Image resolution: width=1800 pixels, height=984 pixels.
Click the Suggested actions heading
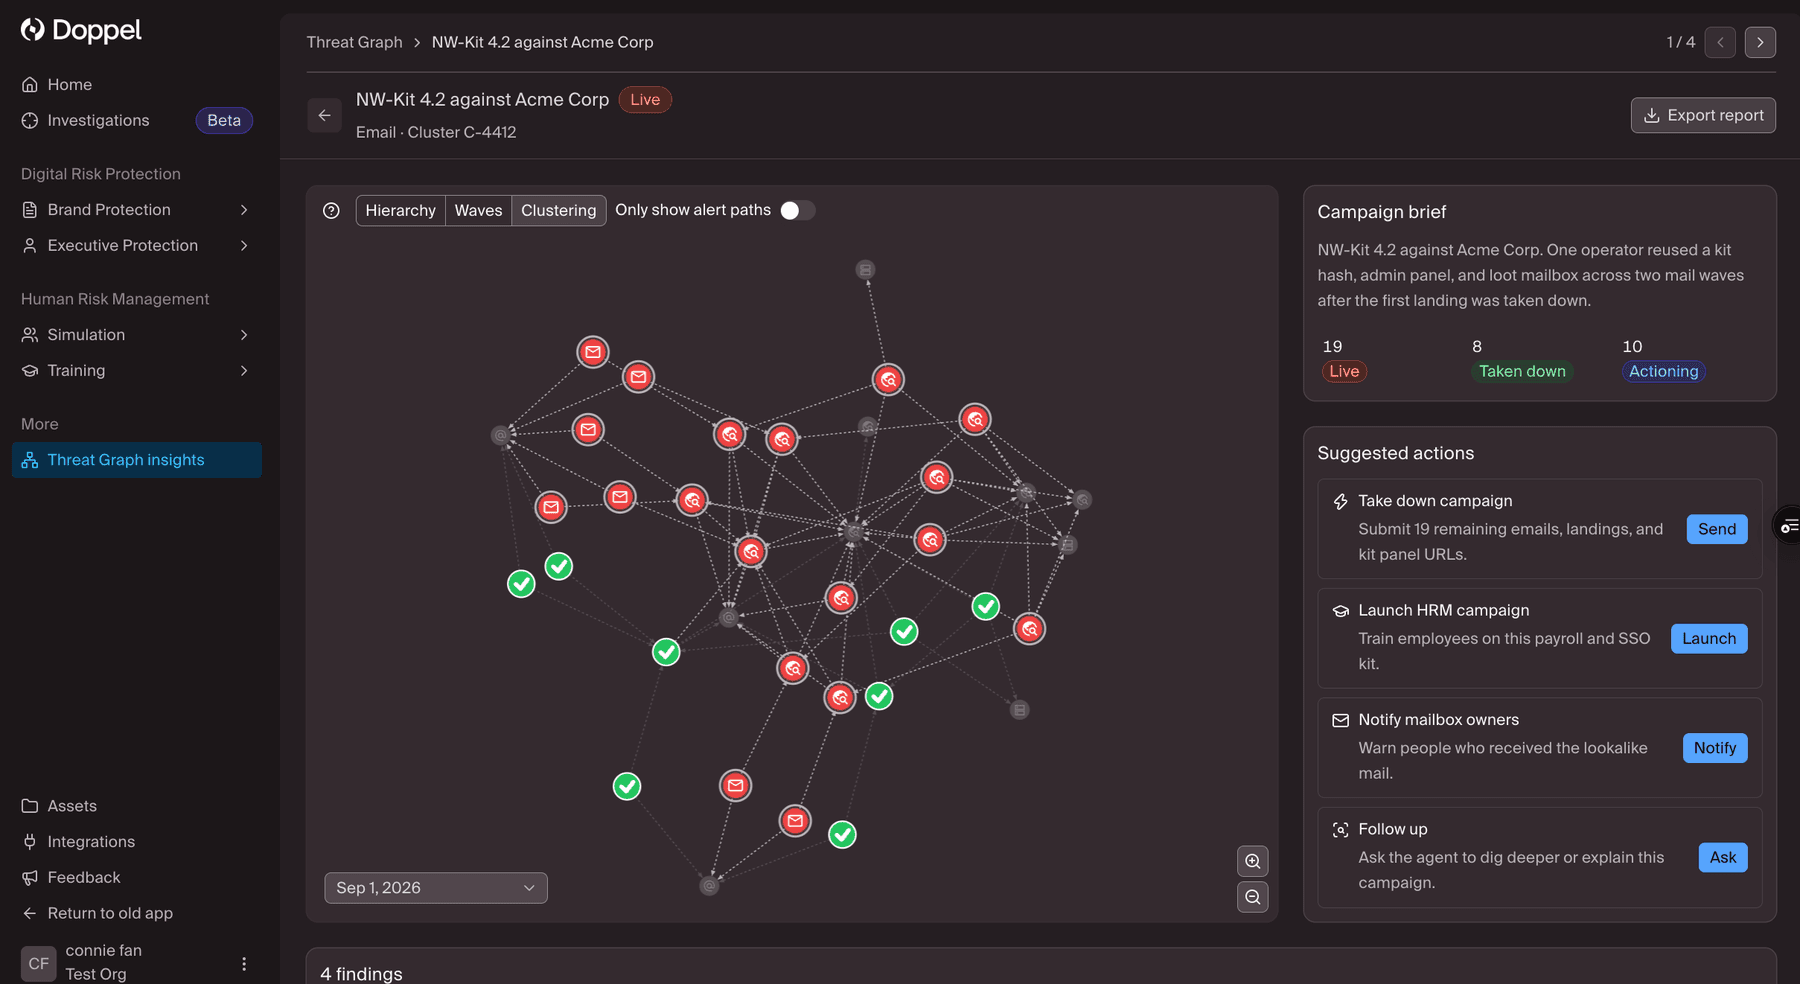point(1396,453)
